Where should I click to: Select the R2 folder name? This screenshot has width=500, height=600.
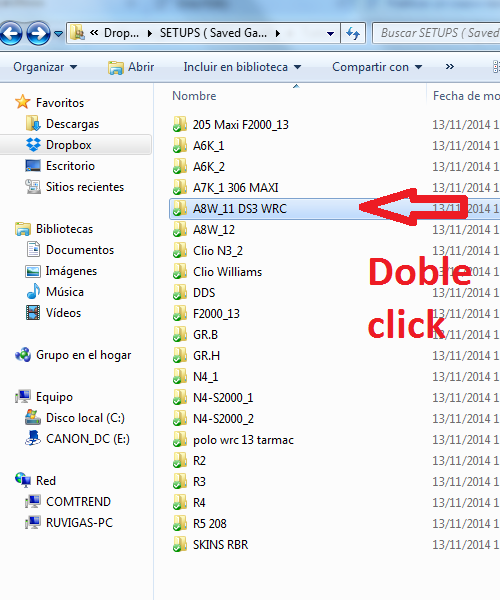tap(199, 461)
